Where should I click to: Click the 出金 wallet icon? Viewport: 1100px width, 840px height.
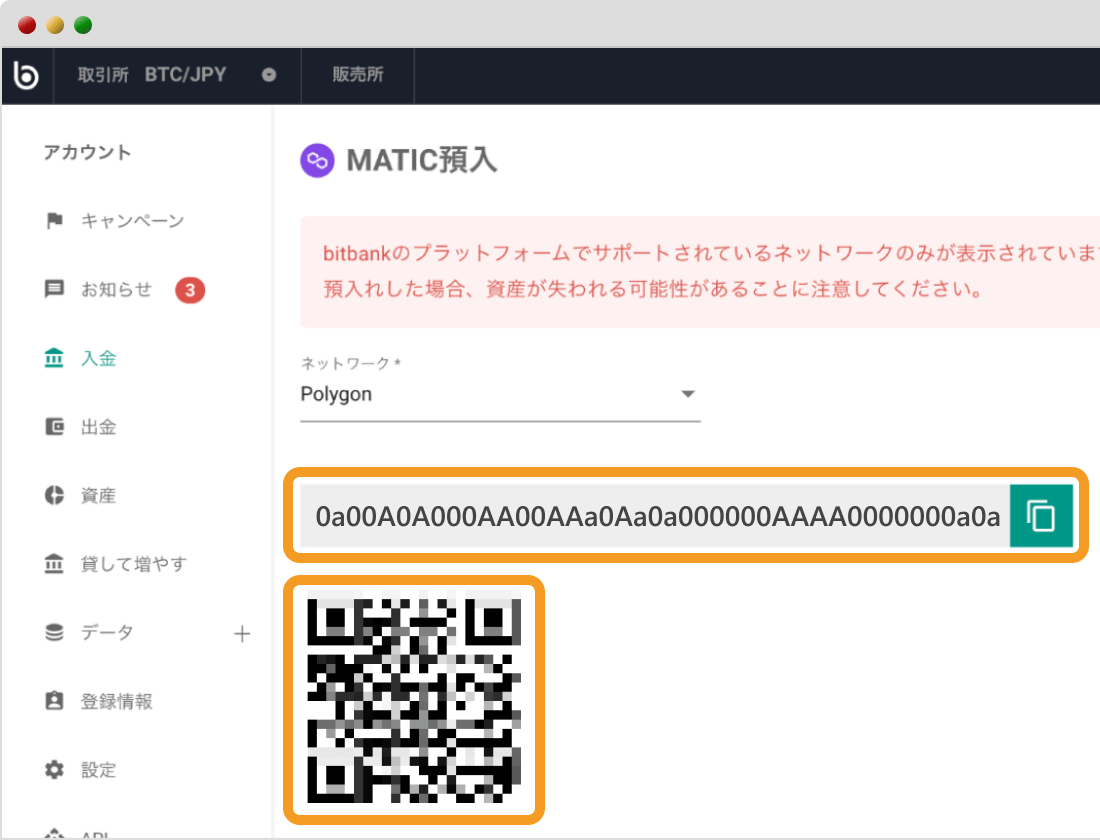click(x=54, y=427)
